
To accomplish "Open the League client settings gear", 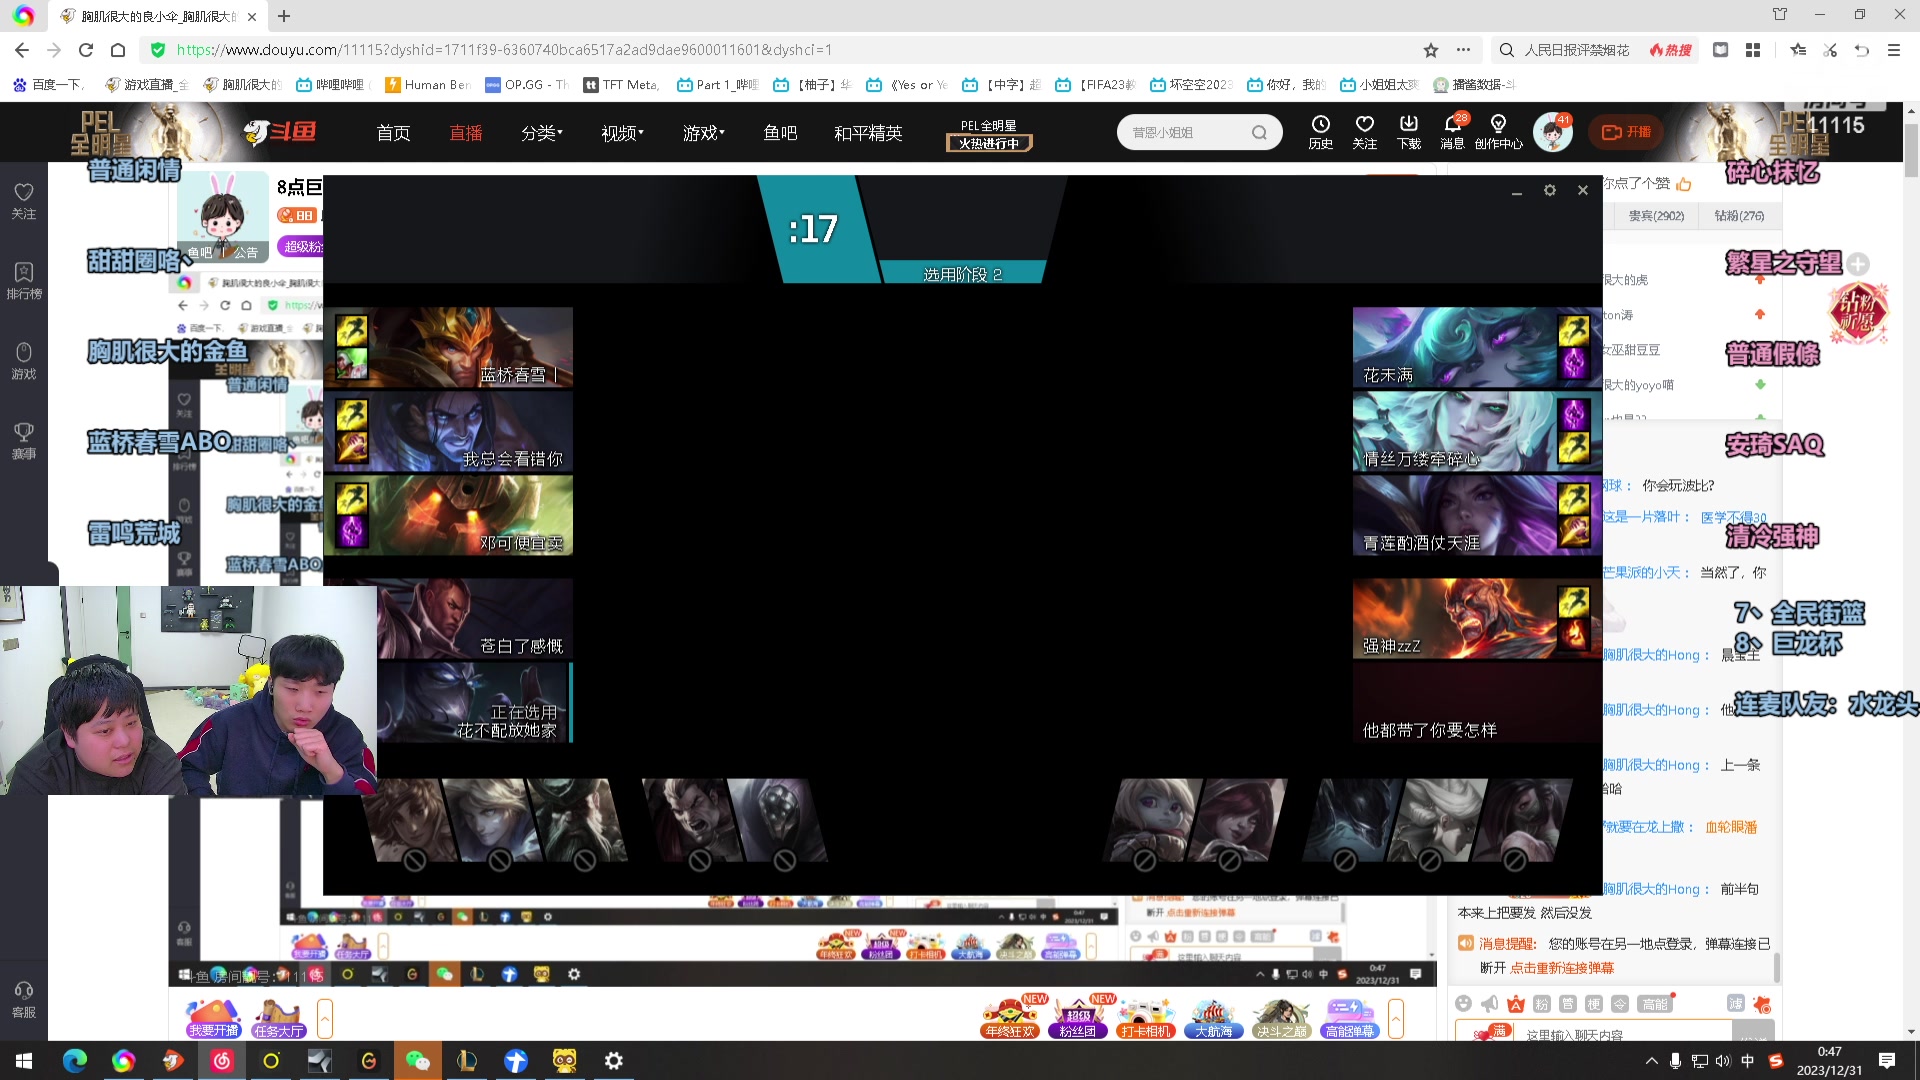I will tap(1550, 190).
